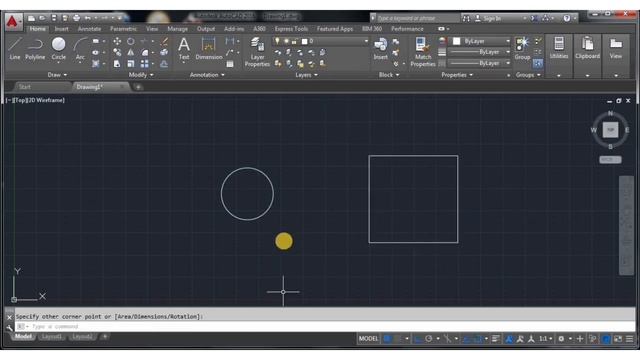Open annotation scale 1:1 dropdown

545,339
